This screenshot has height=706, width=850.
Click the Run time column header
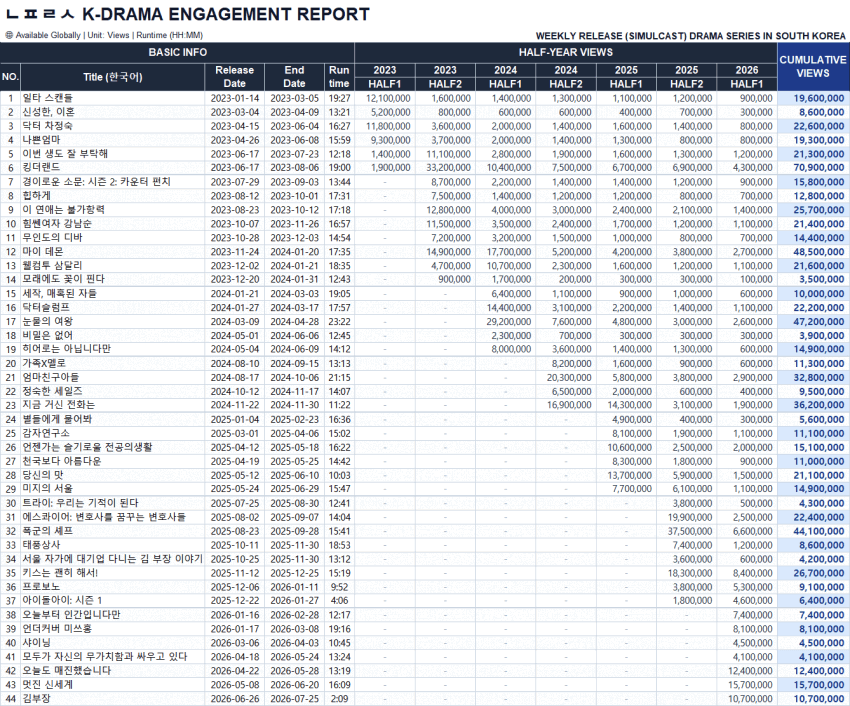click(x=339, y=77)
